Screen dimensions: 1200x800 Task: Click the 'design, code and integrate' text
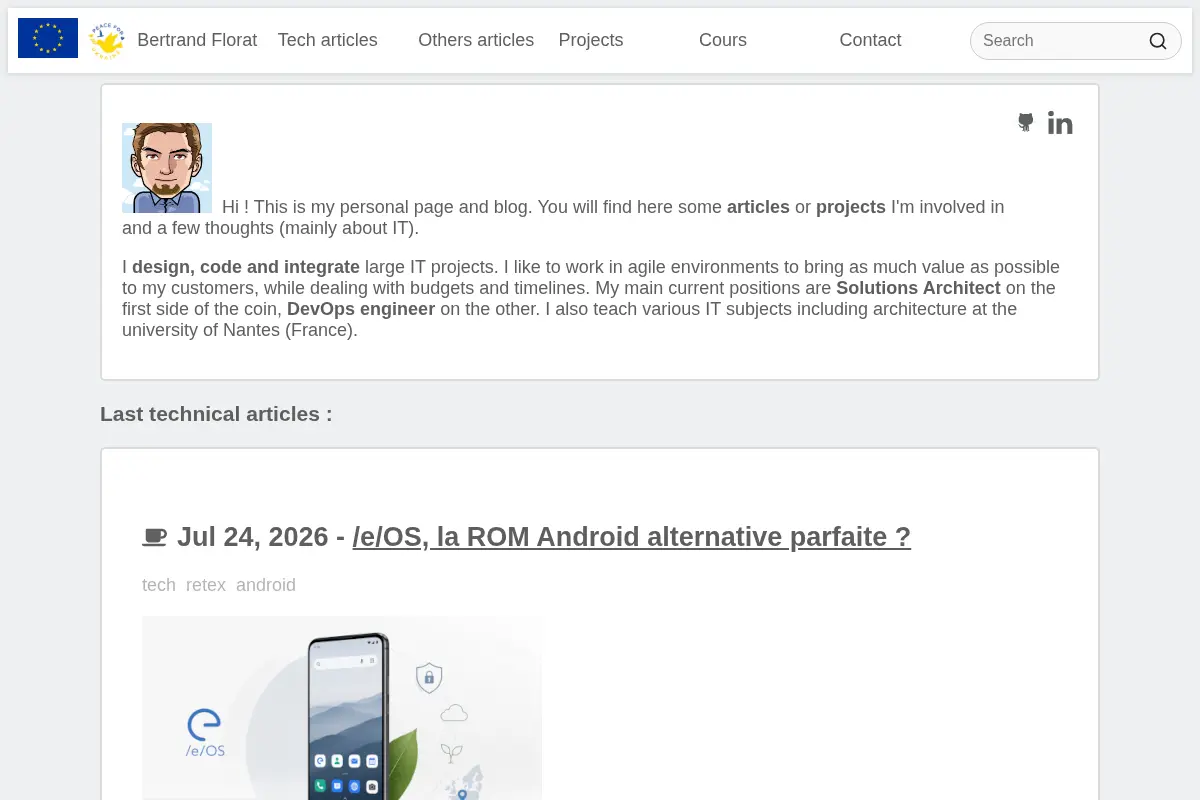[x=246, y=267]
